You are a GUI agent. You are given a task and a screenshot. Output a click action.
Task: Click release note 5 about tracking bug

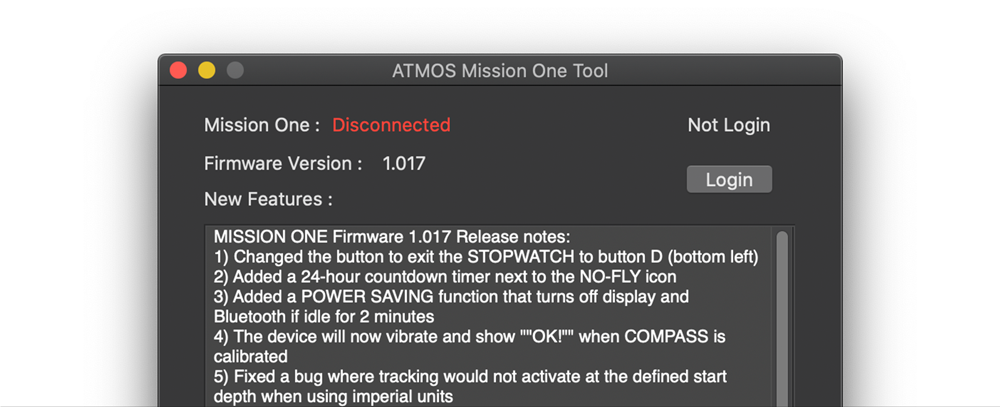471,386
